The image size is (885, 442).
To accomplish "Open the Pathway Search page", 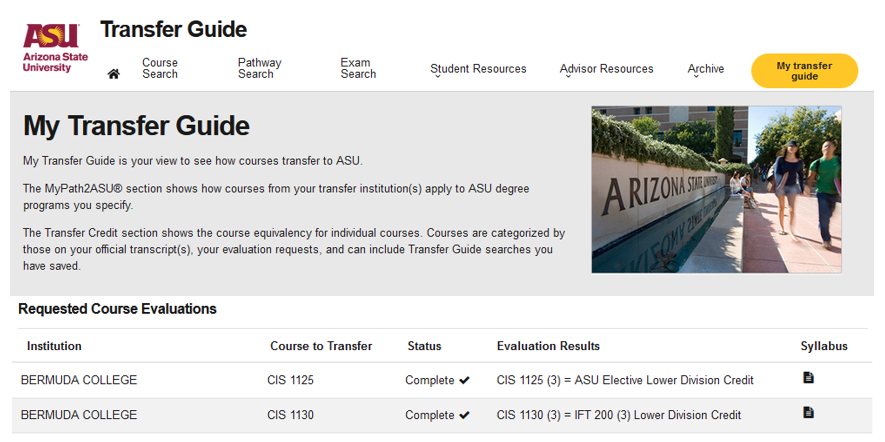I will [259, 68].
